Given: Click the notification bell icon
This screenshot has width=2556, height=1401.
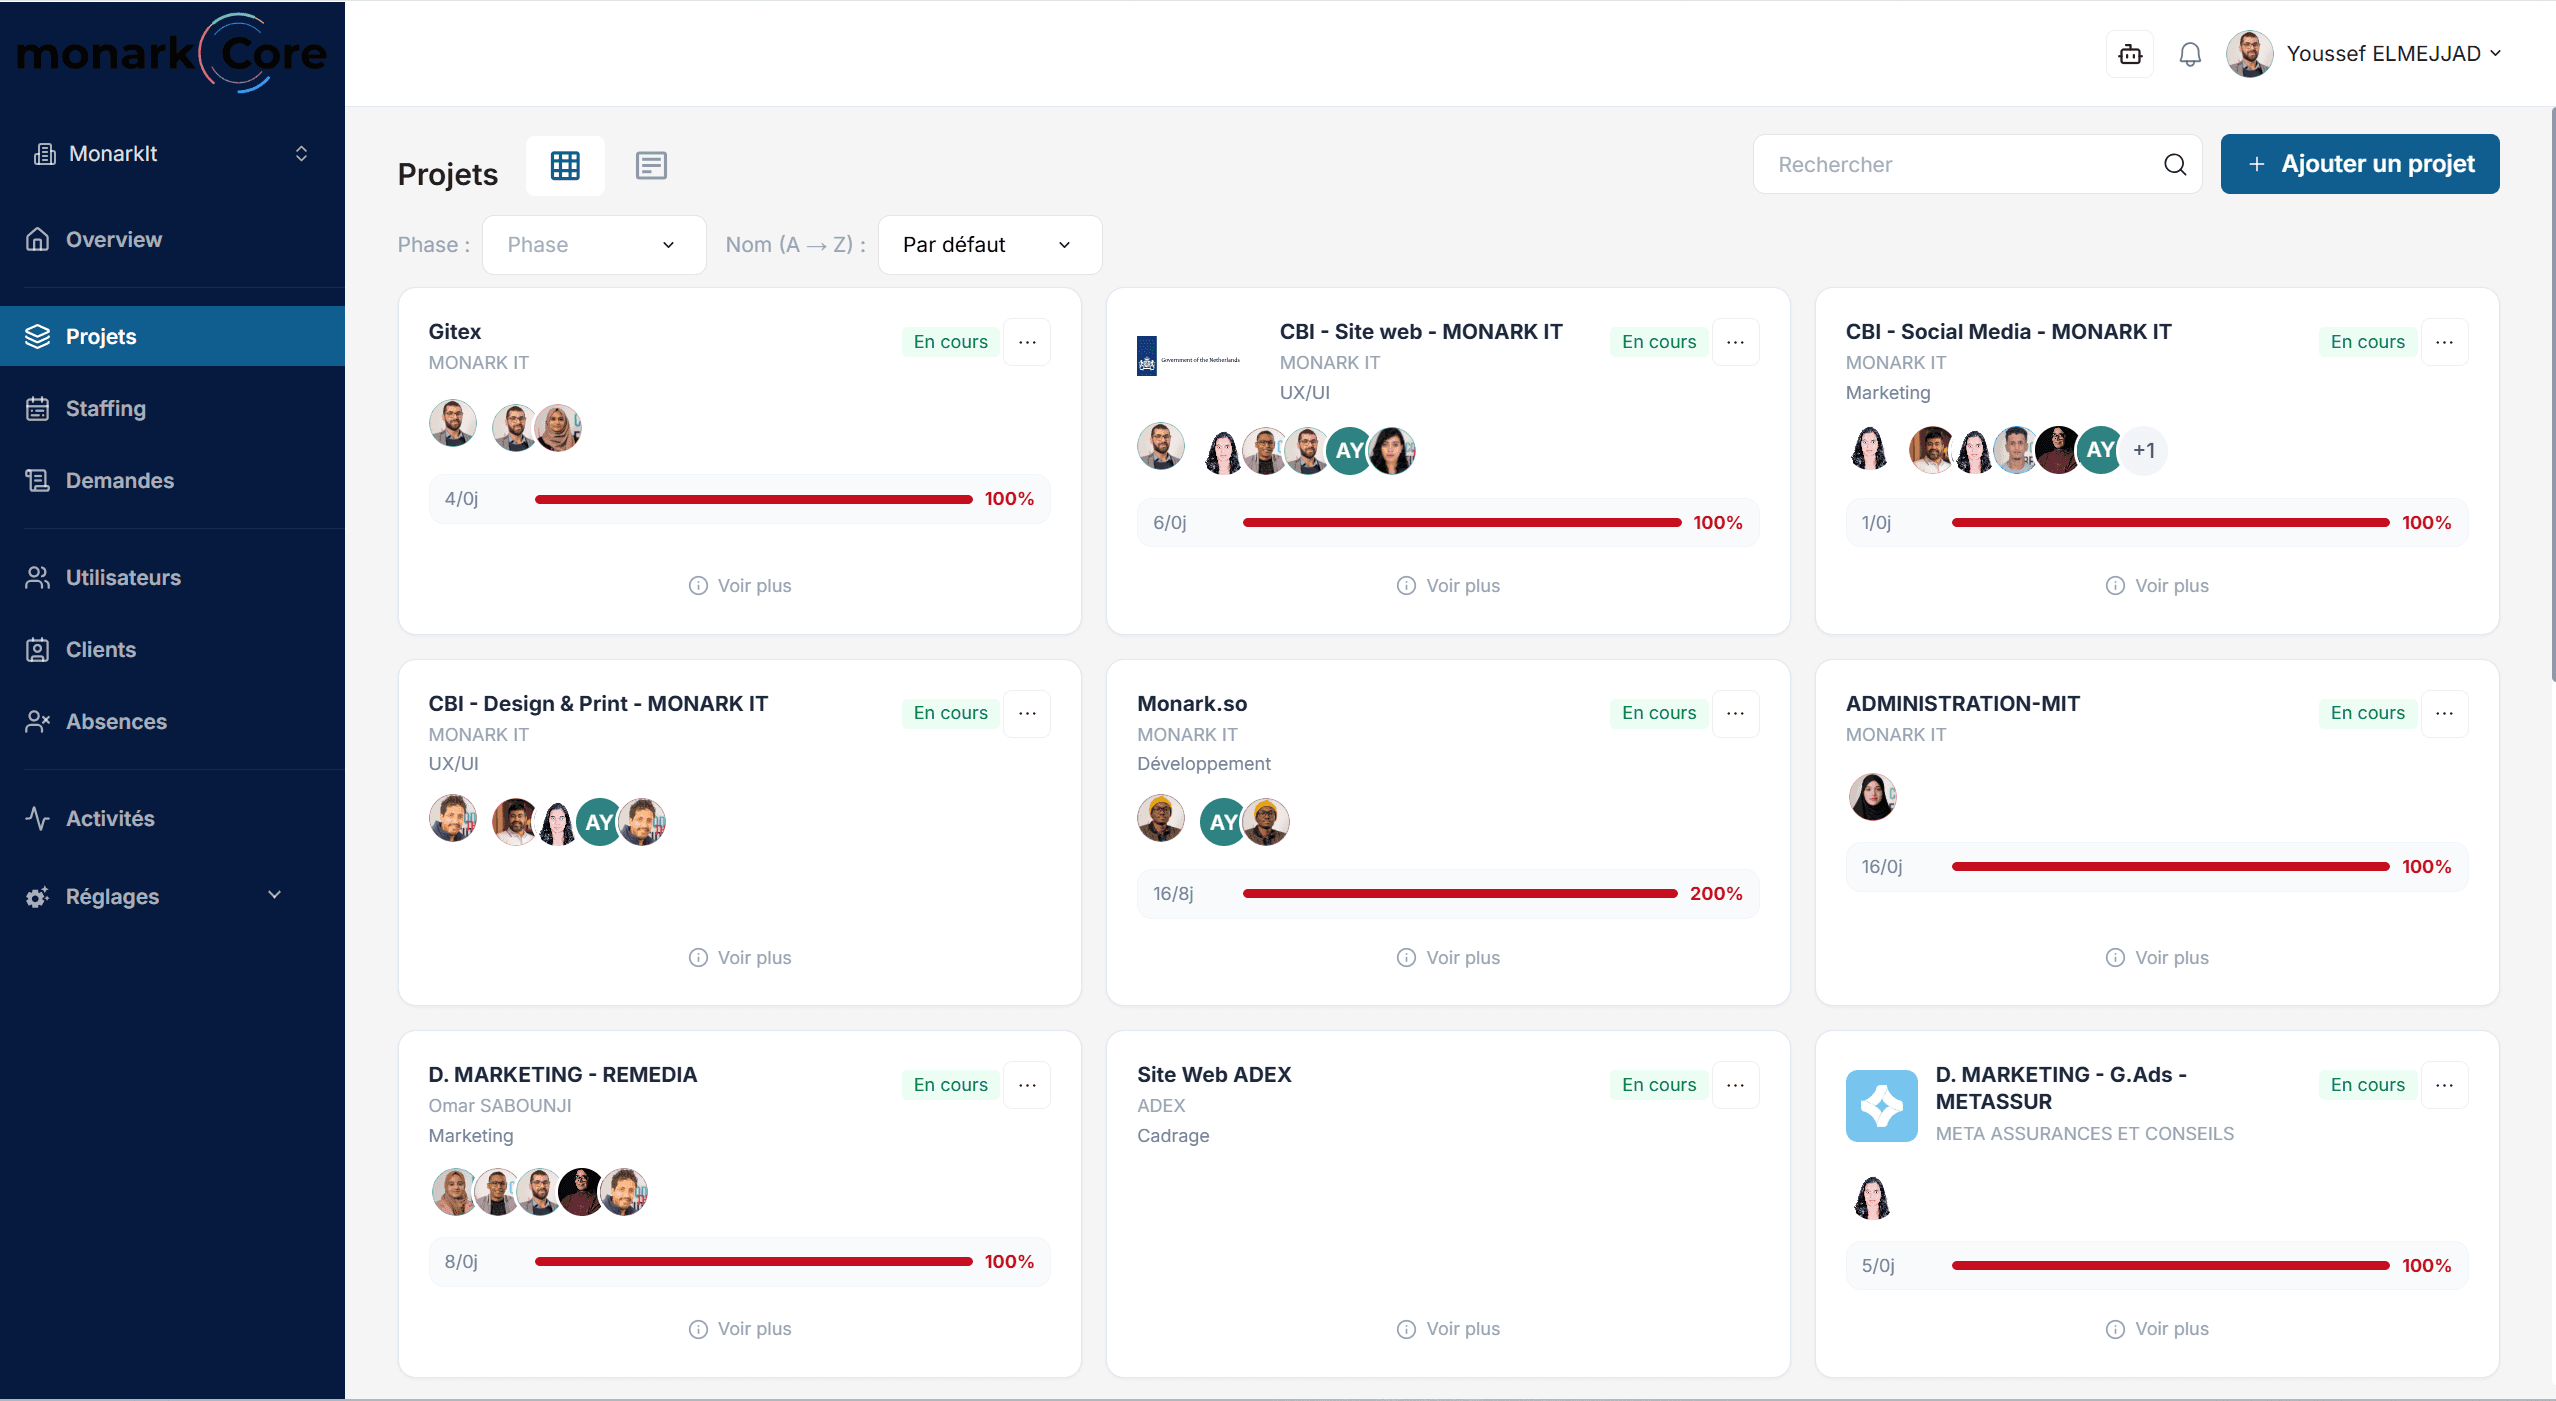Looking at the screenshot, I should click(x=2190, y=54).
